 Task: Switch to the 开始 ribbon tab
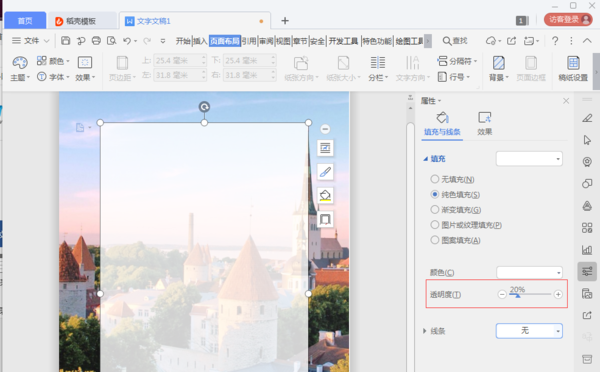[183, 41]
